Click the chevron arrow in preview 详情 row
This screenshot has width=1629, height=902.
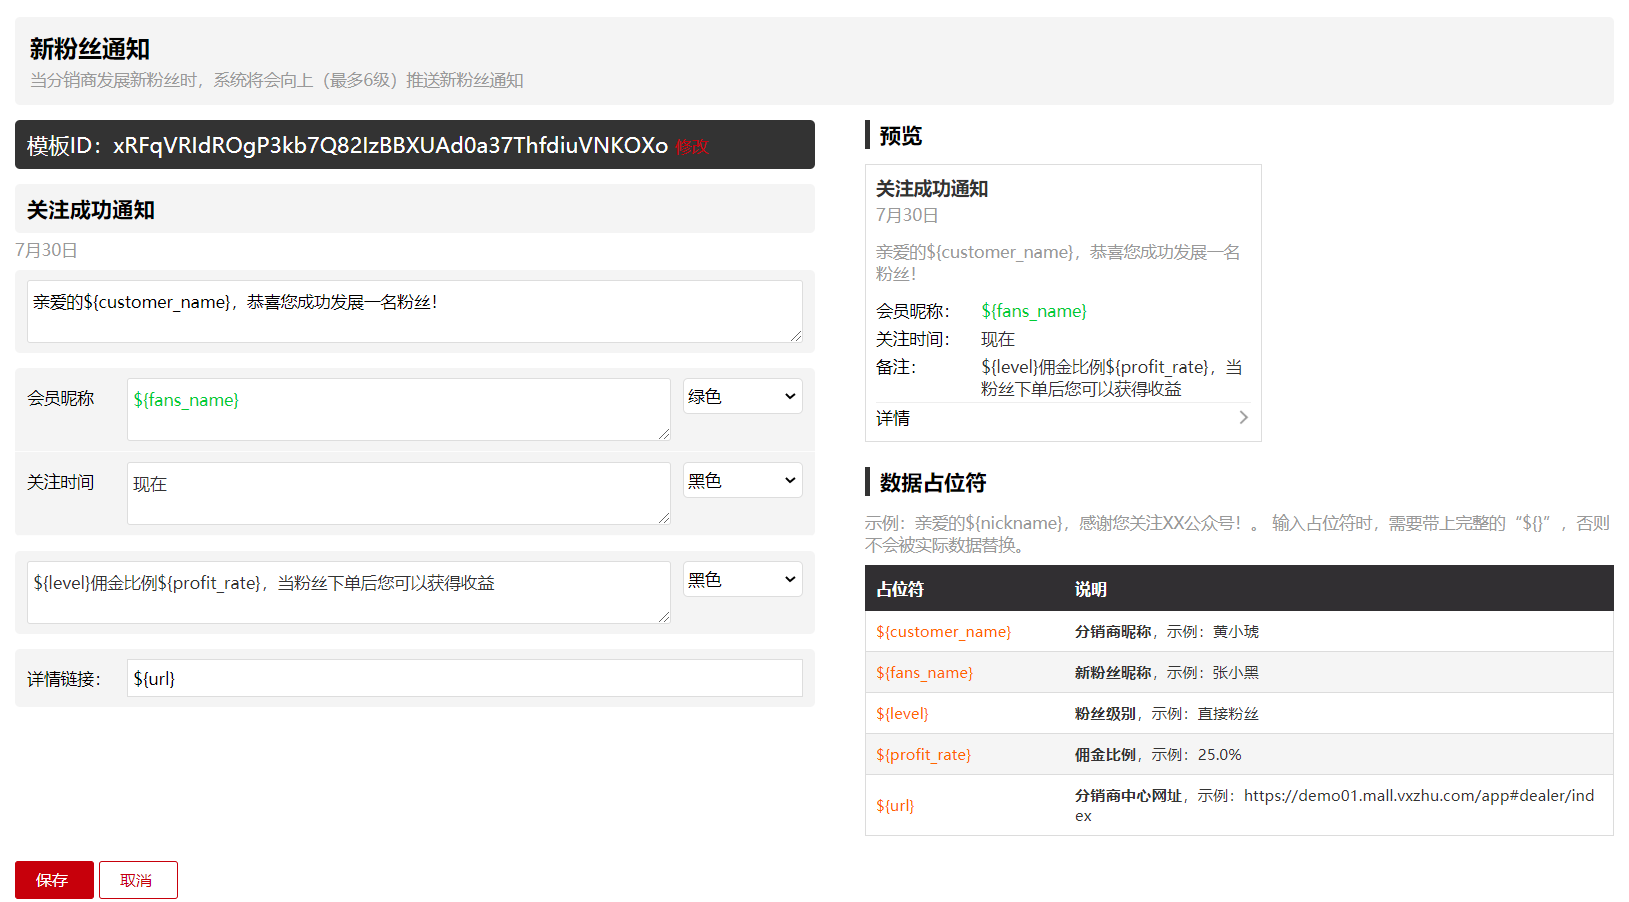pyautogui.click(x=1243, y=418)
